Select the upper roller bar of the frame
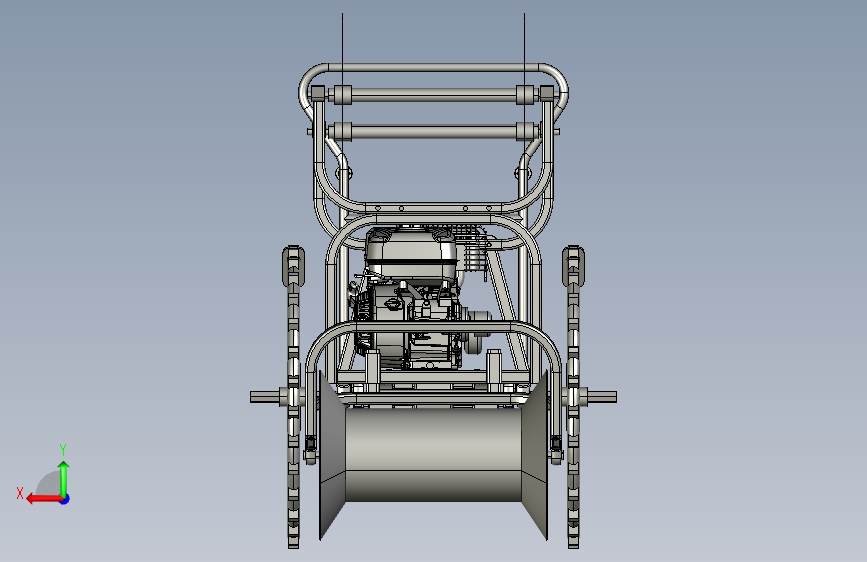Screen dimensions: 867x562 pos(434,95)
